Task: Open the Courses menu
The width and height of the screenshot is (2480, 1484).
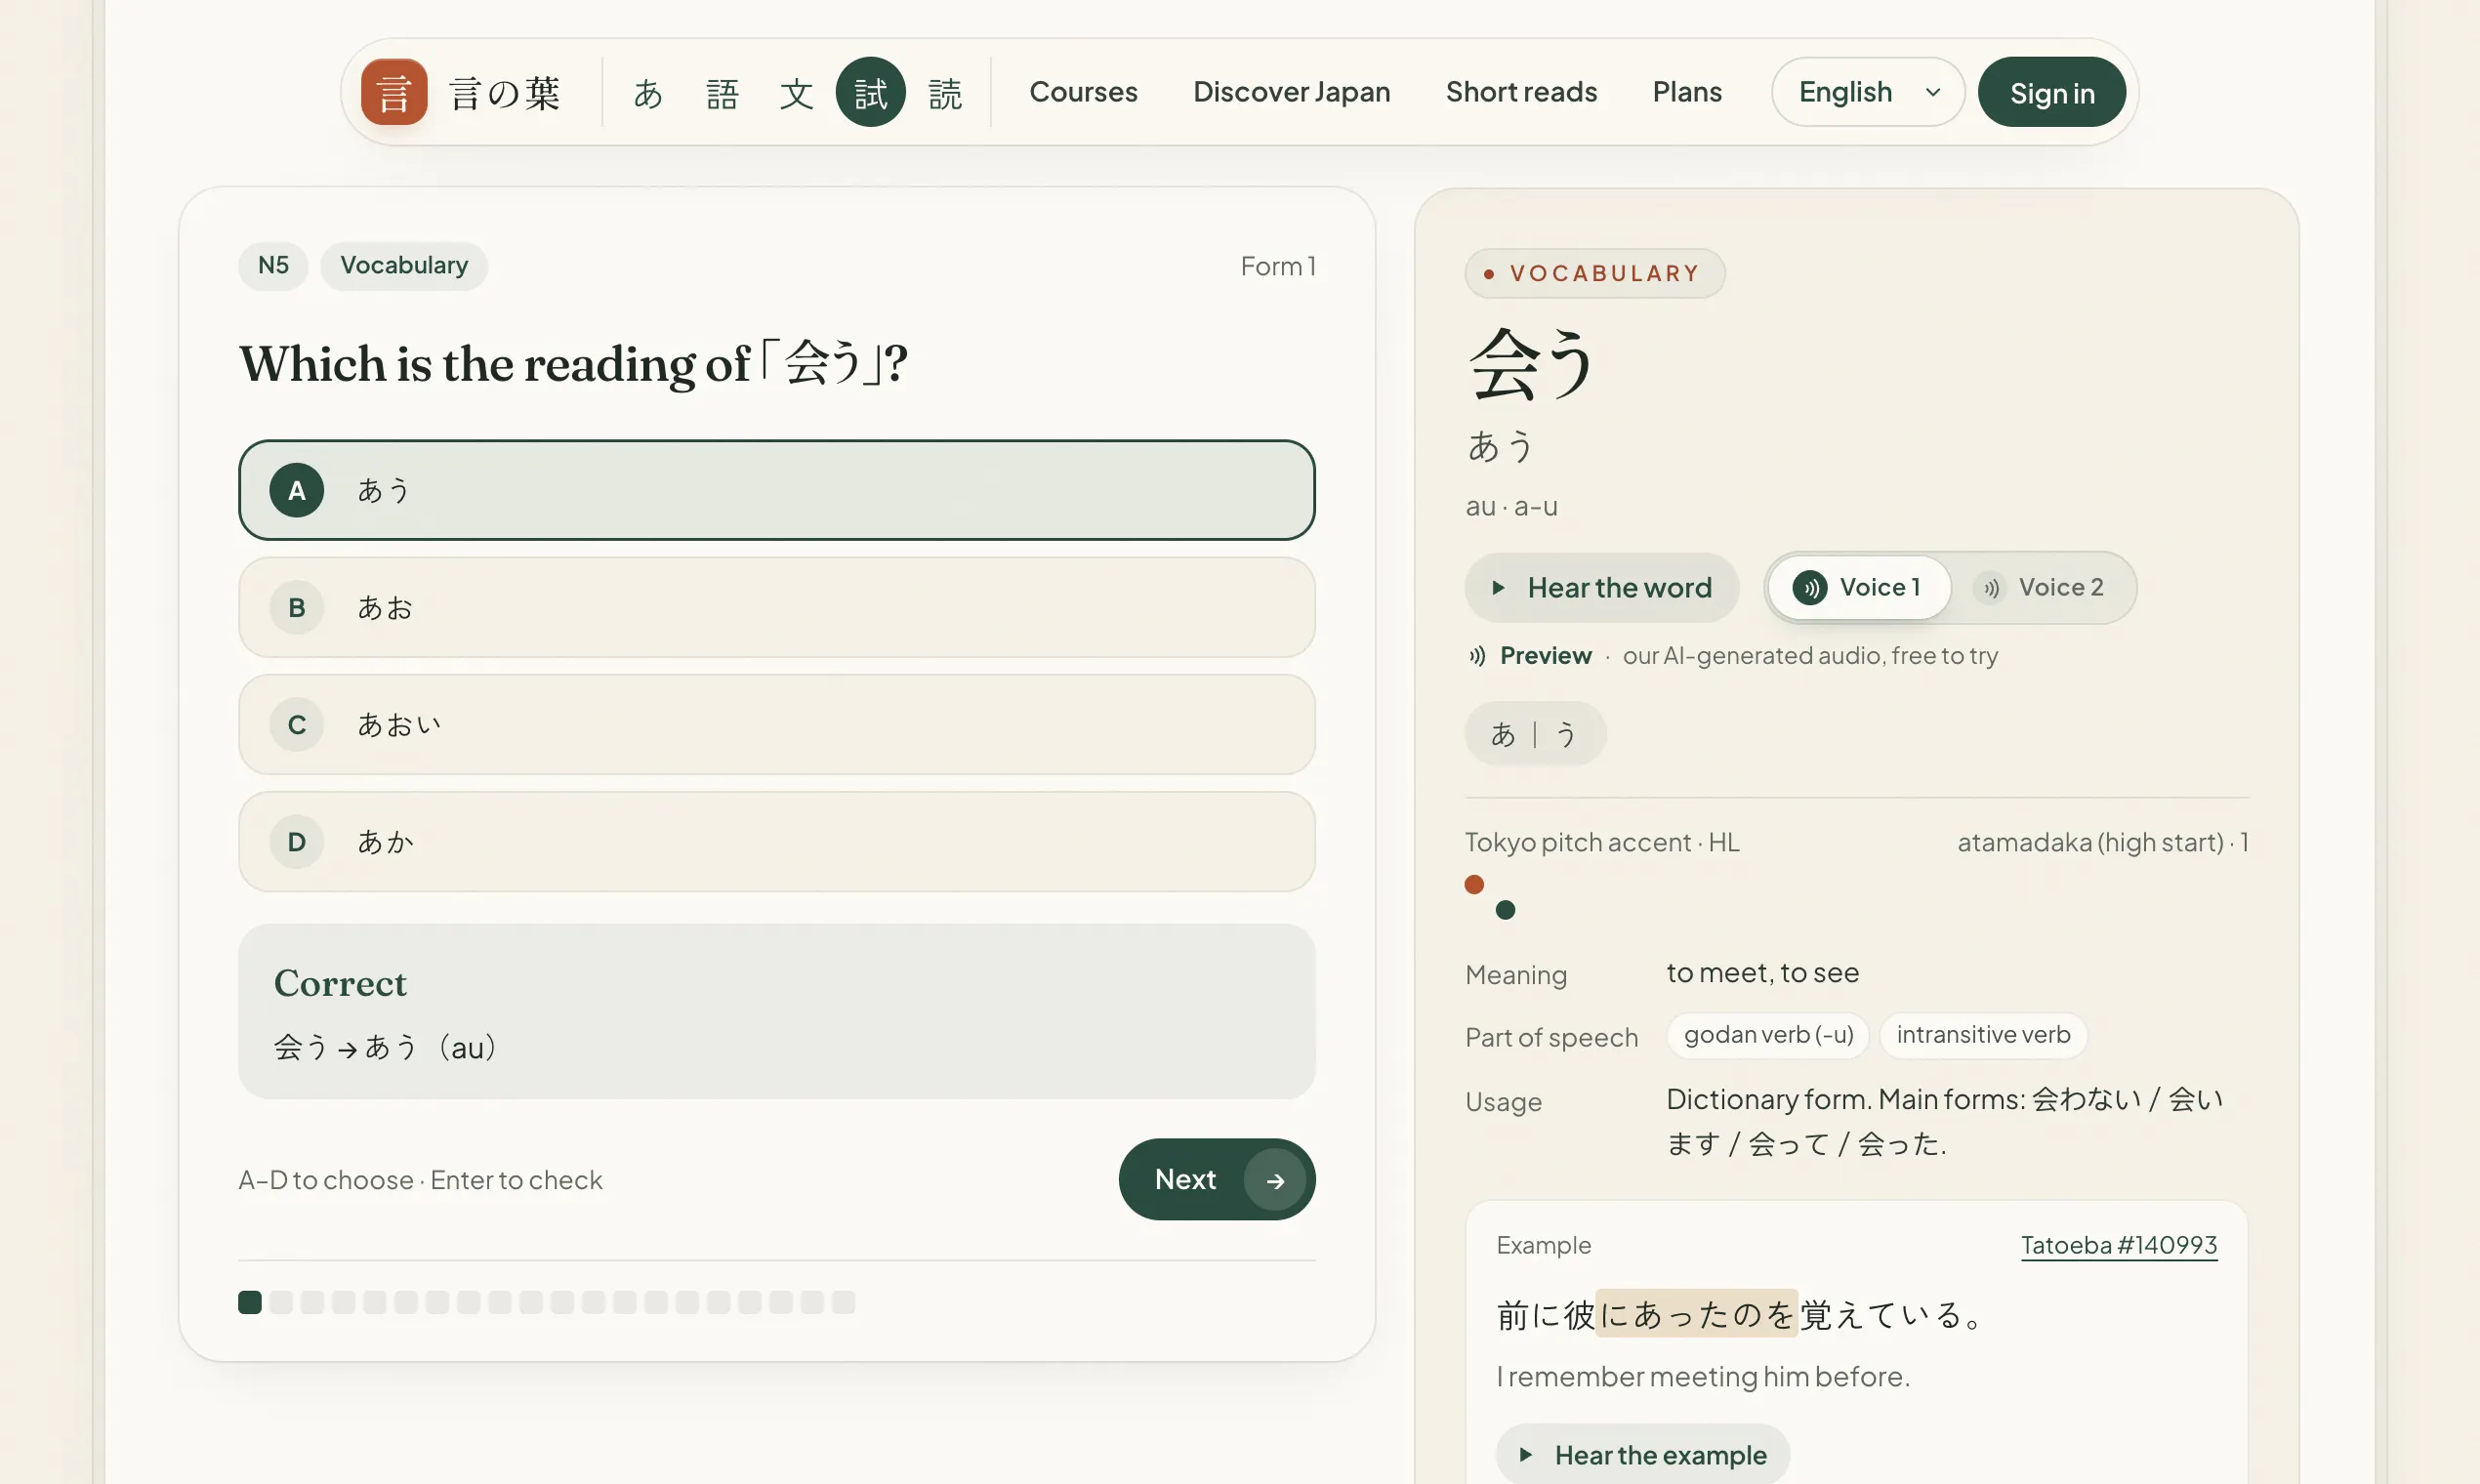Action: (1083, 92)
